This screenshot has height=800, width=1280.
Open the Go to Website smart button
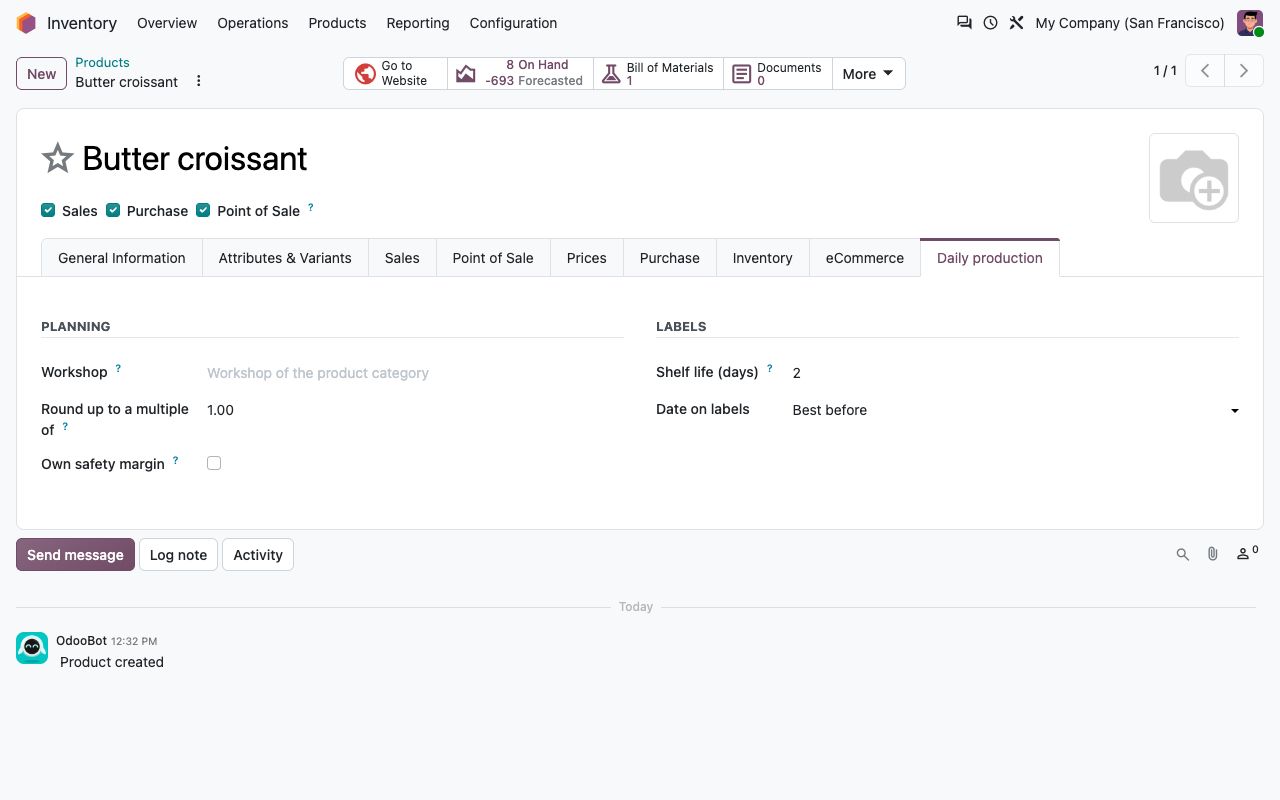click(x=395, y=73)
